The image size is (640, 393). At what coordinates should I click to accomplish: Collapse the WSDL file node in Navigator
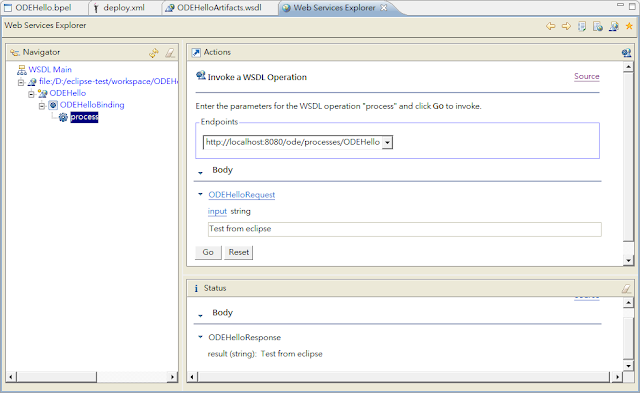21,82
